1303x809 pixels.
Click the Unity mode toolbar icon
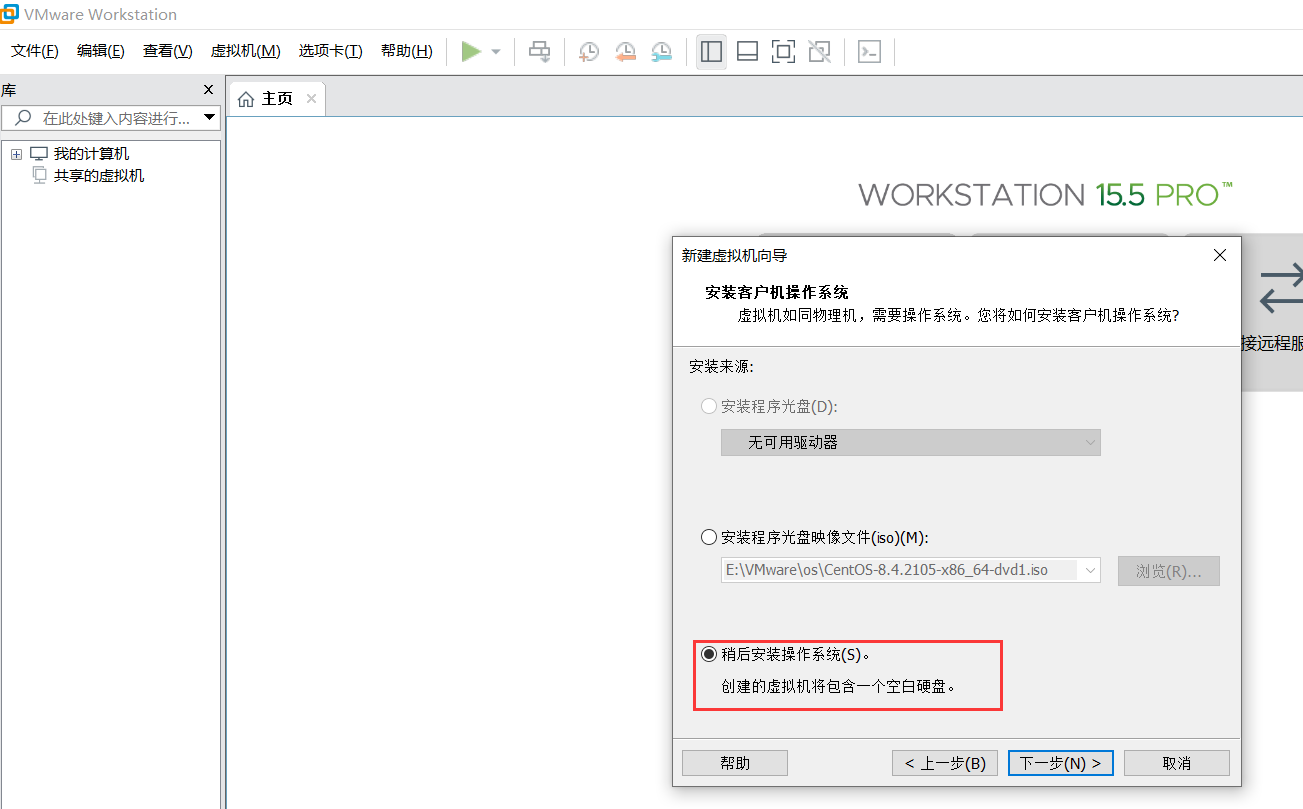[x=820, y=51]
